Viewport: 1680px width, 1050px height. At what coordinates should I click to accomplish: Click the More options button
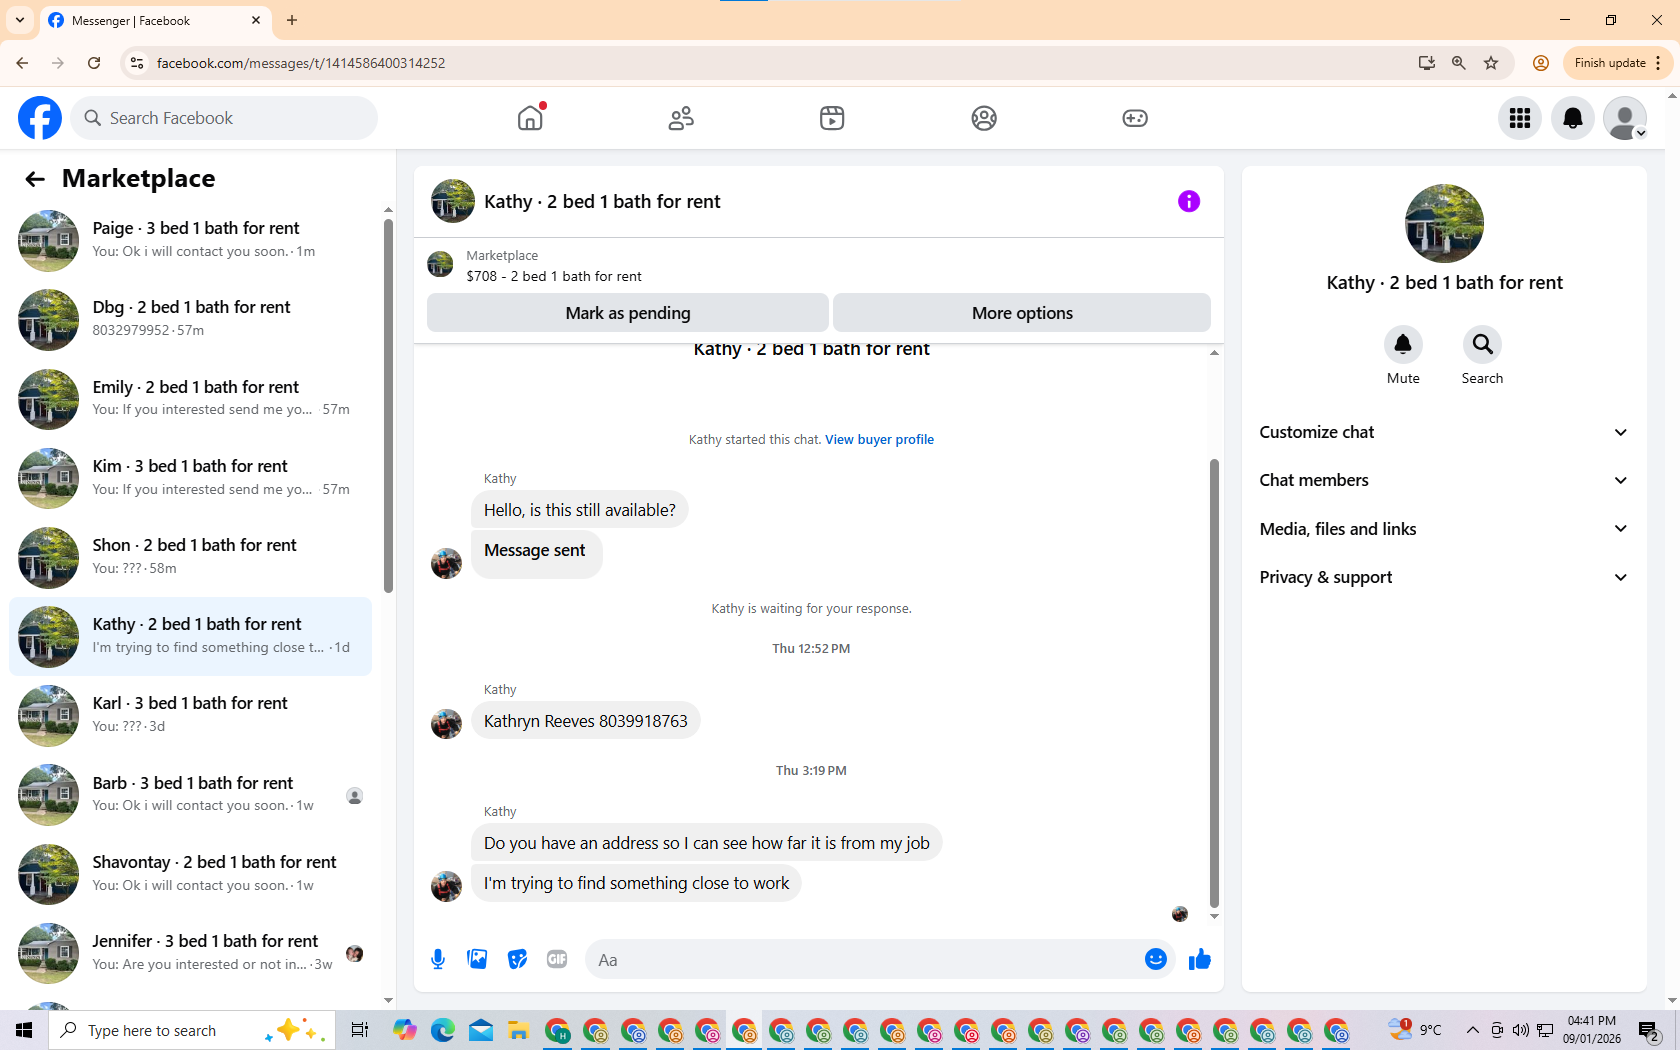1022,313
